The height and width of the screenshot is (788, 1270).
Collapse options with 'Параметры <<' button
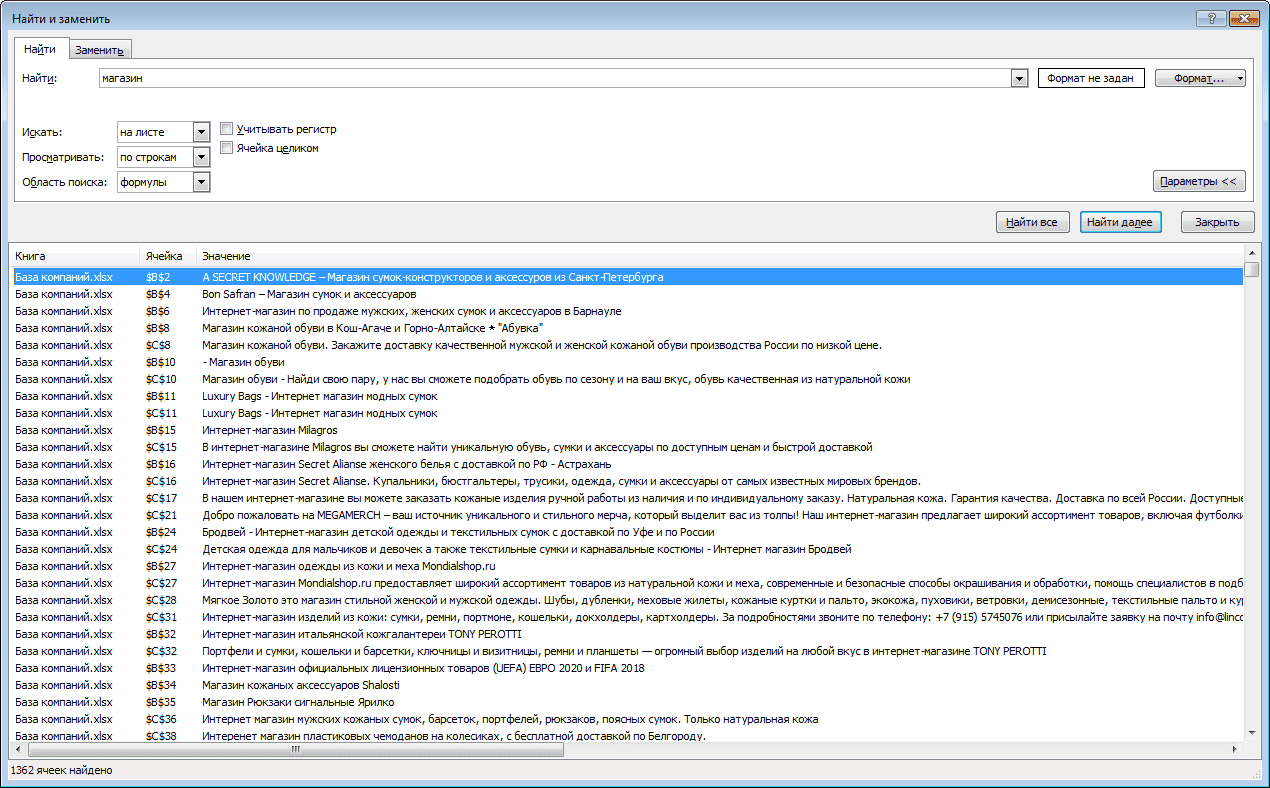pos(1199,181)
